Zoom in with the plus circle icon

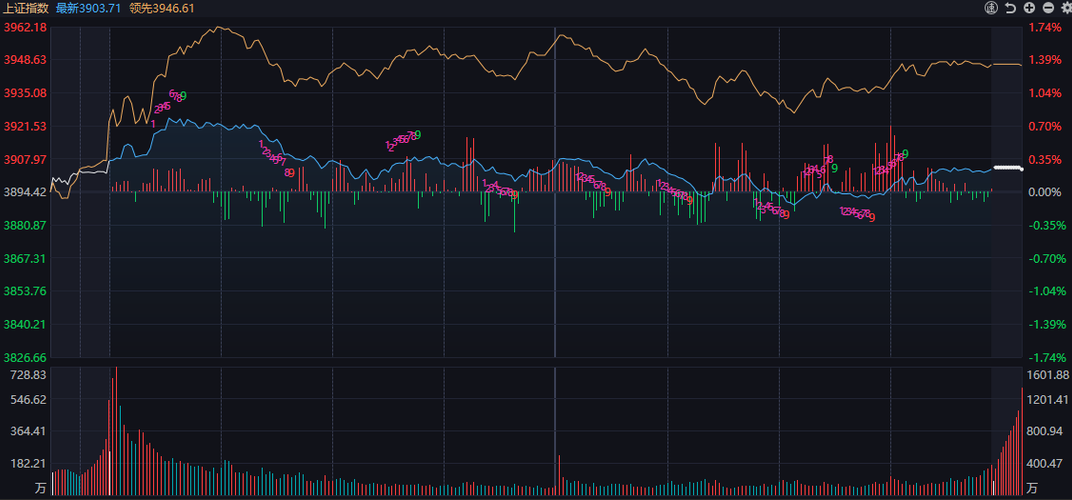[1030, 8]
